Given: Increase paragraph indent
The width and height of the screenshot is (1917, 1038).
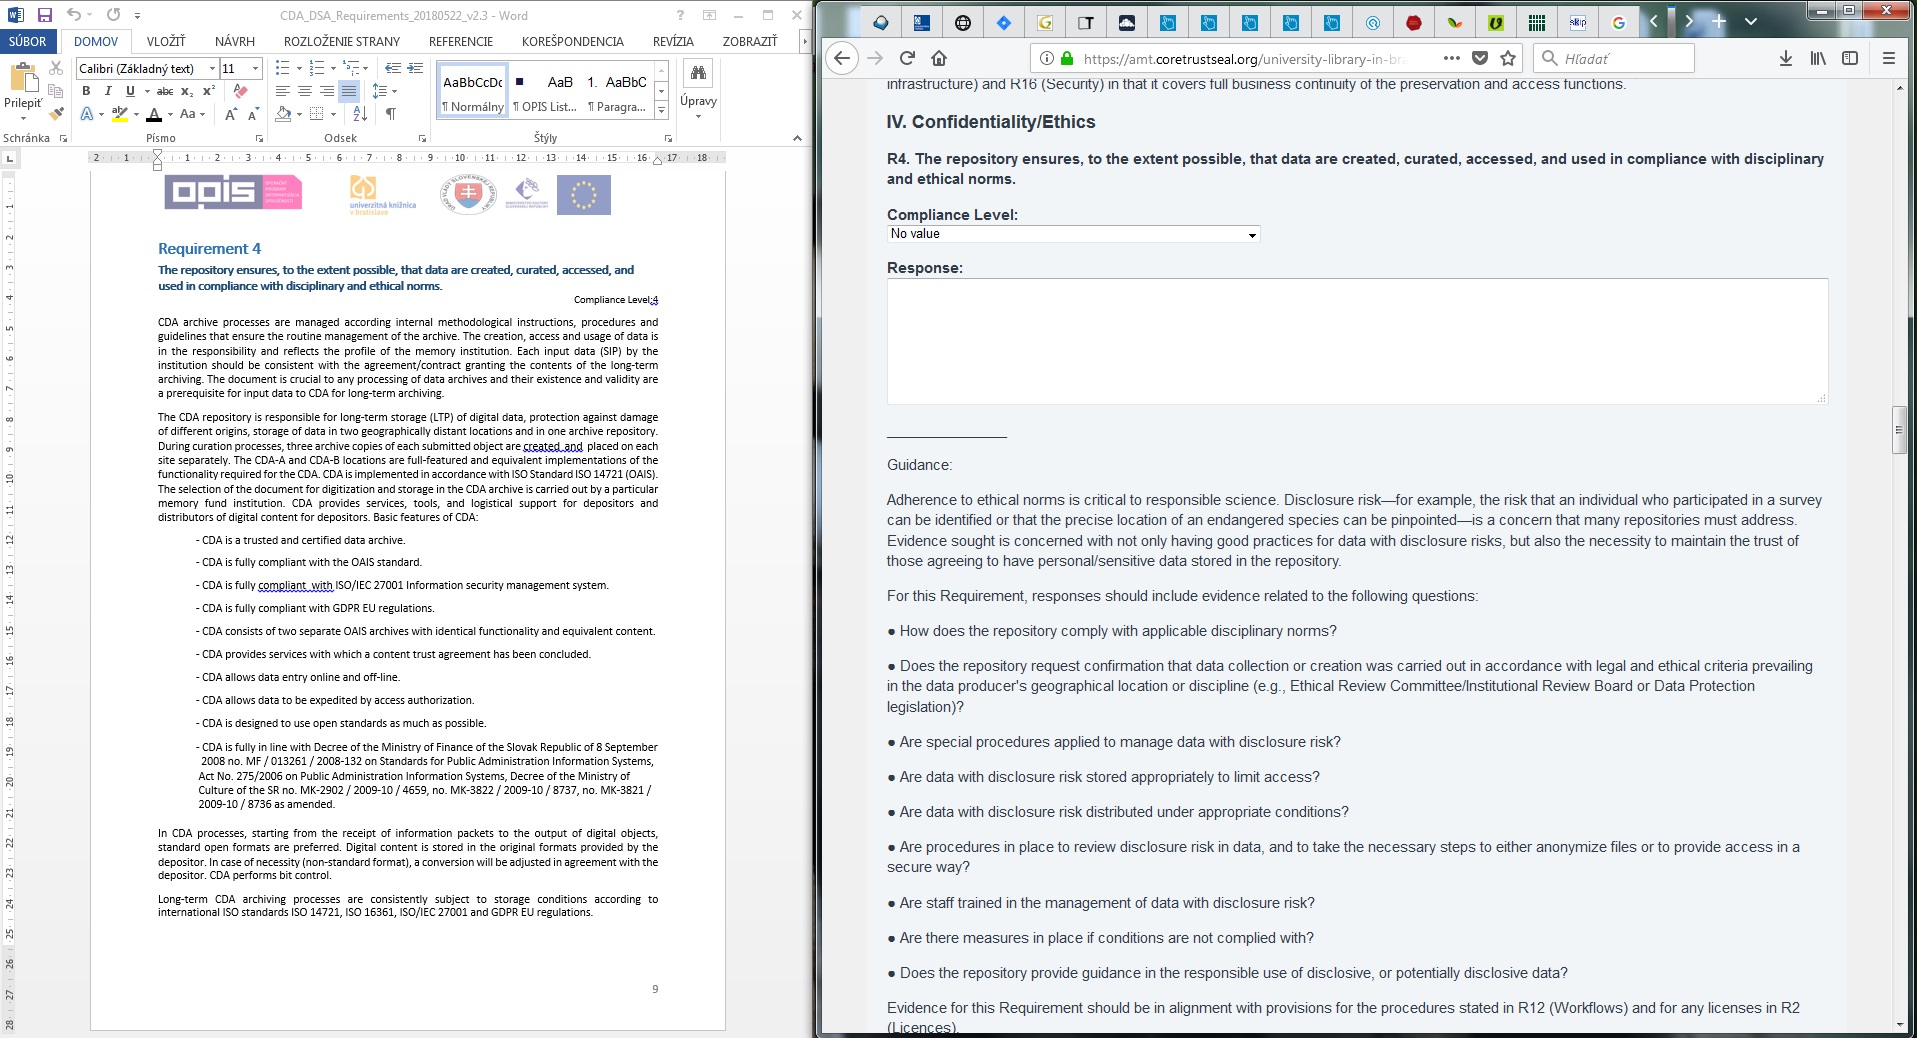Looking at the screenshot, I should (x=415, y=68).
